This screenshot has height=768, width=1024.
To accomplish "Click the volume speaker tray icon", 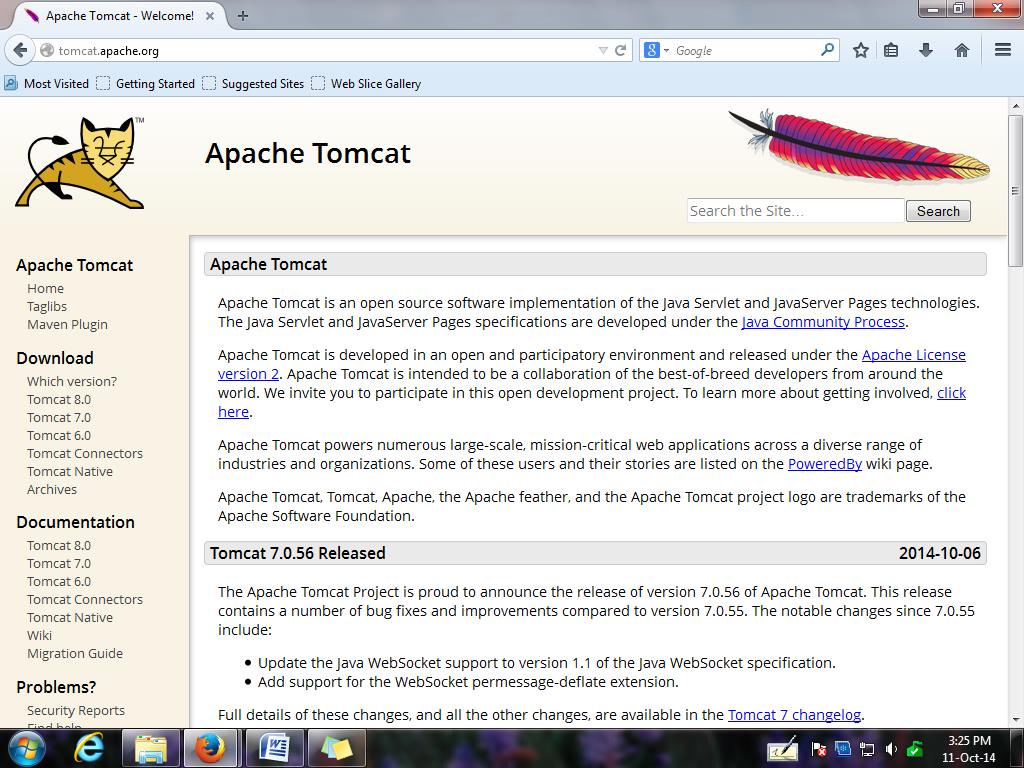I will pyautogui.click(x=890, y=749).
